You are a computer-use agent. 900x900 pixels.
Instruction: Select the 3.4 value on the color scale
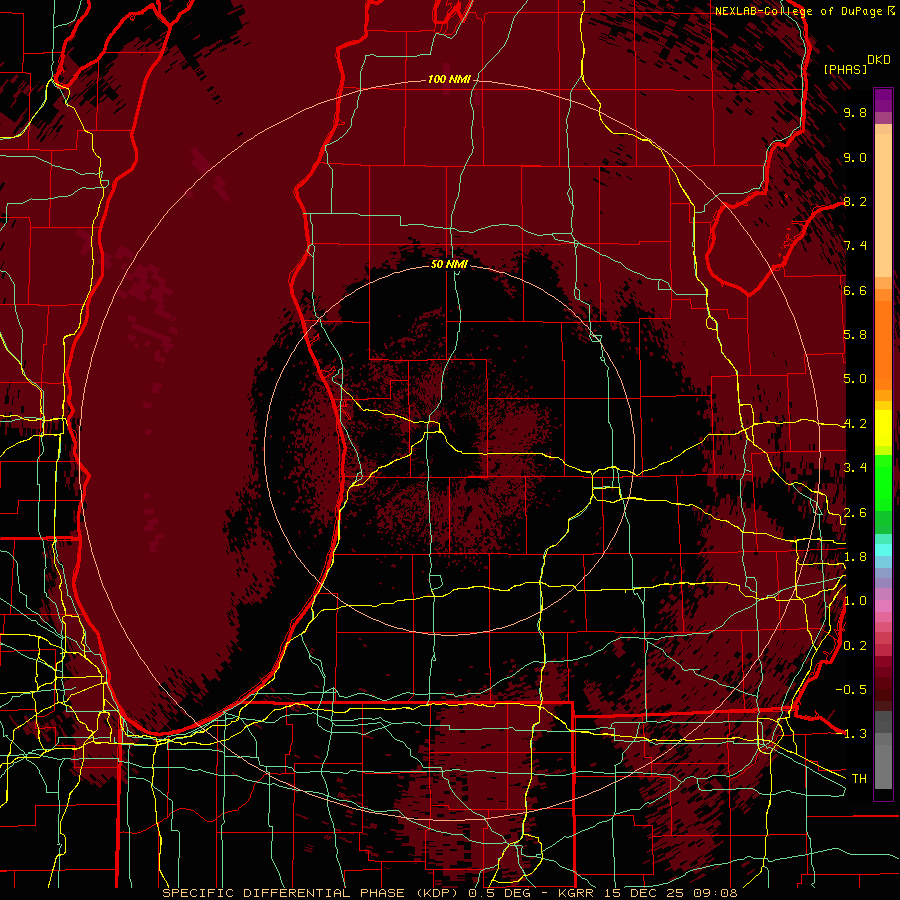pyautogui.click(x=855, y=468)
